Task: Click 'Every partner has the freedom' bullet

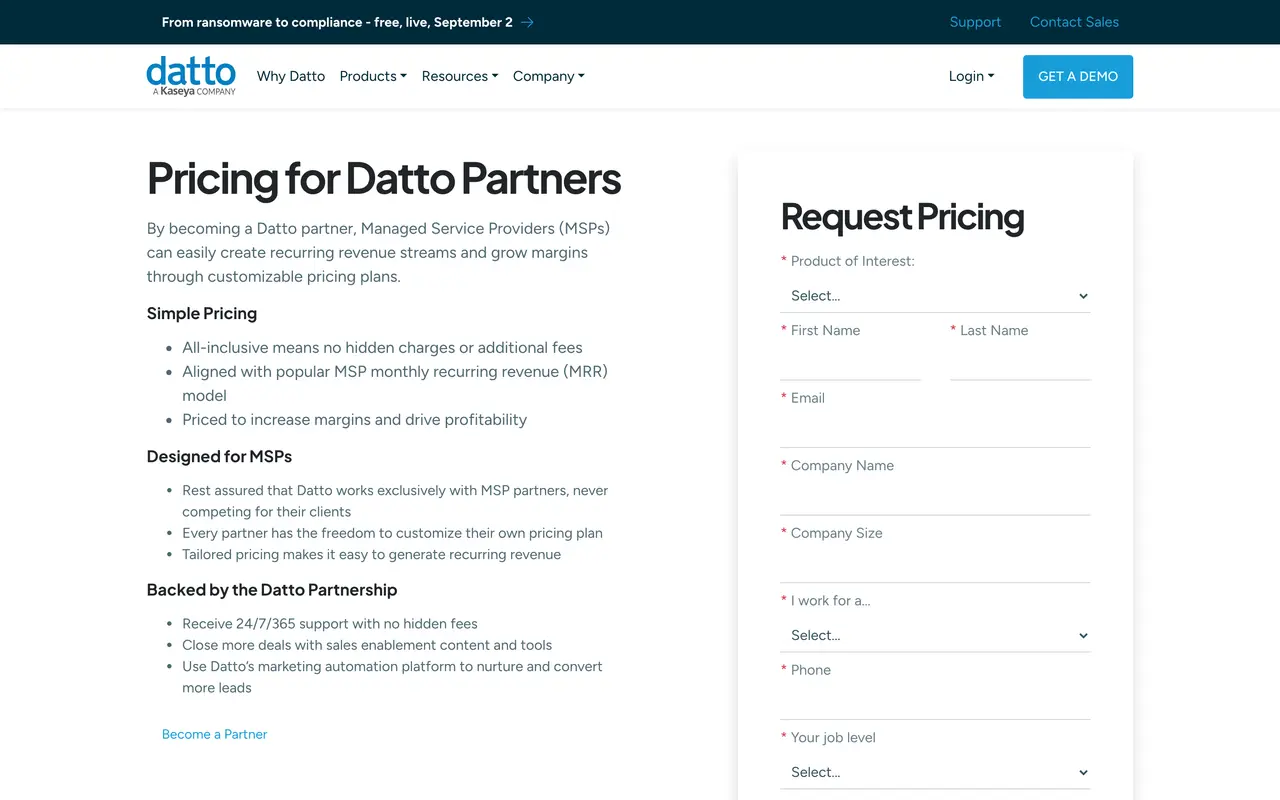Action: pos(392,533)
